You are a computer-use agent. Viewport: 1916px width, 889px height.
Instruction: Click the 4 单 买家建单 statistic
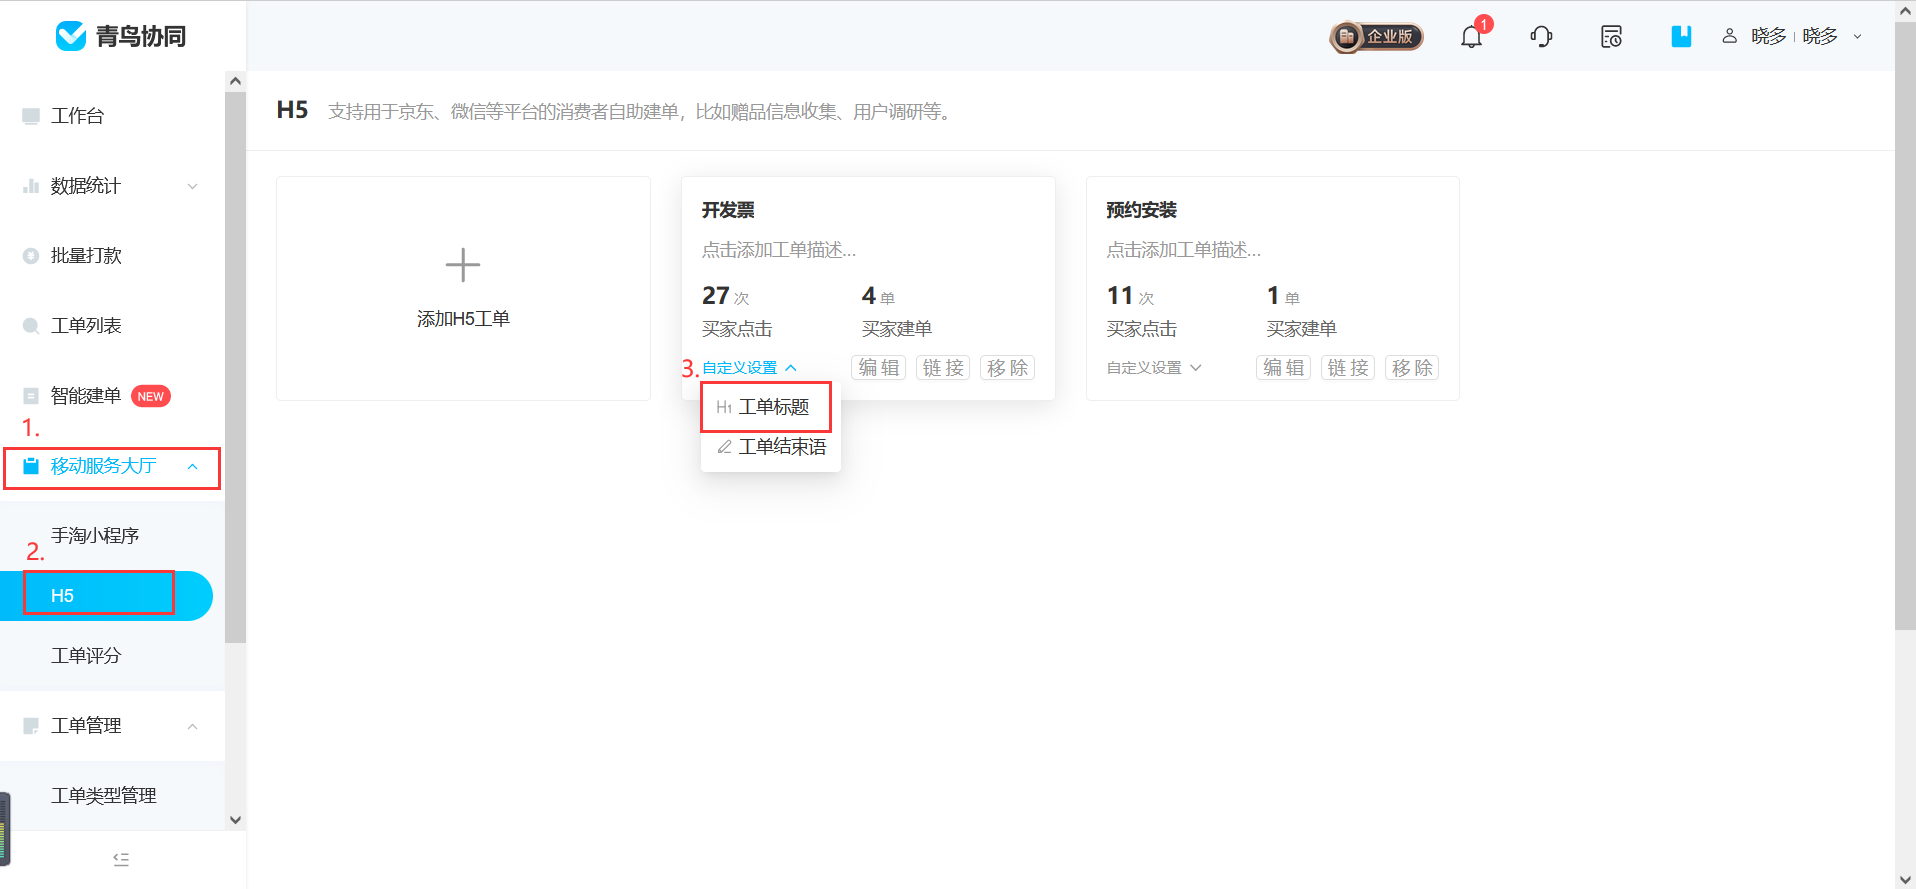897,311
